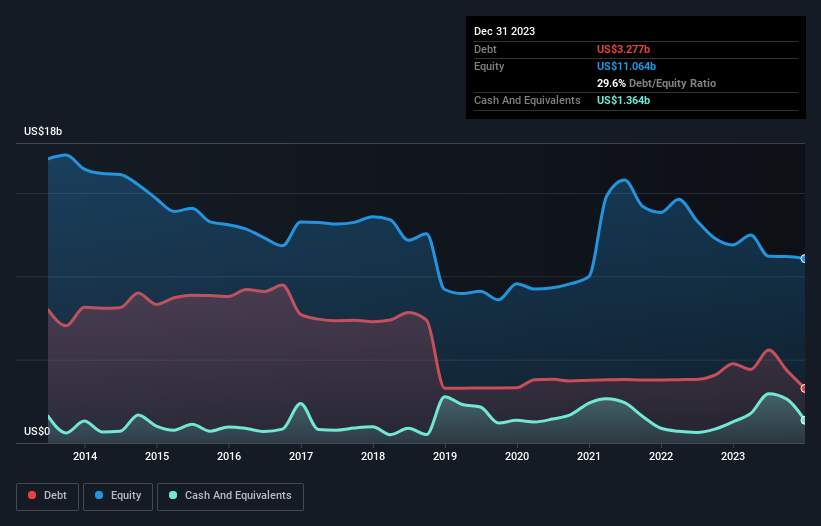Click the blue Equity legend dot
This screenshot has height=526, width=821.
[x=99, y=495]
